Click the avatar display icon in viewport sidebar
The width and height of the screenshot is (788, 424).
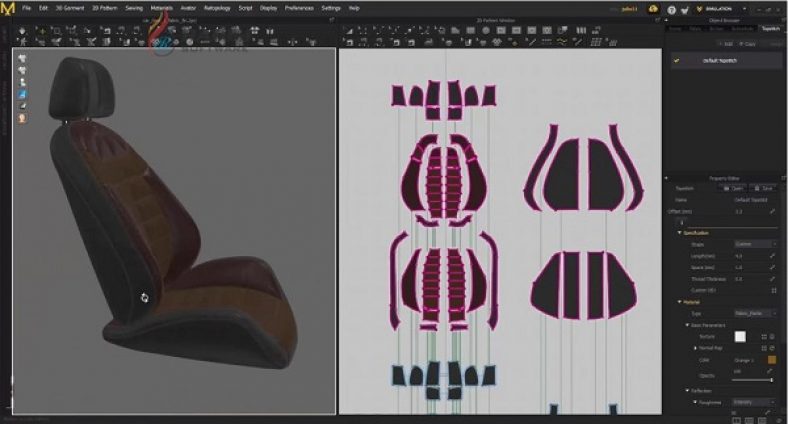pyautogui.click(x=22, y=118)
